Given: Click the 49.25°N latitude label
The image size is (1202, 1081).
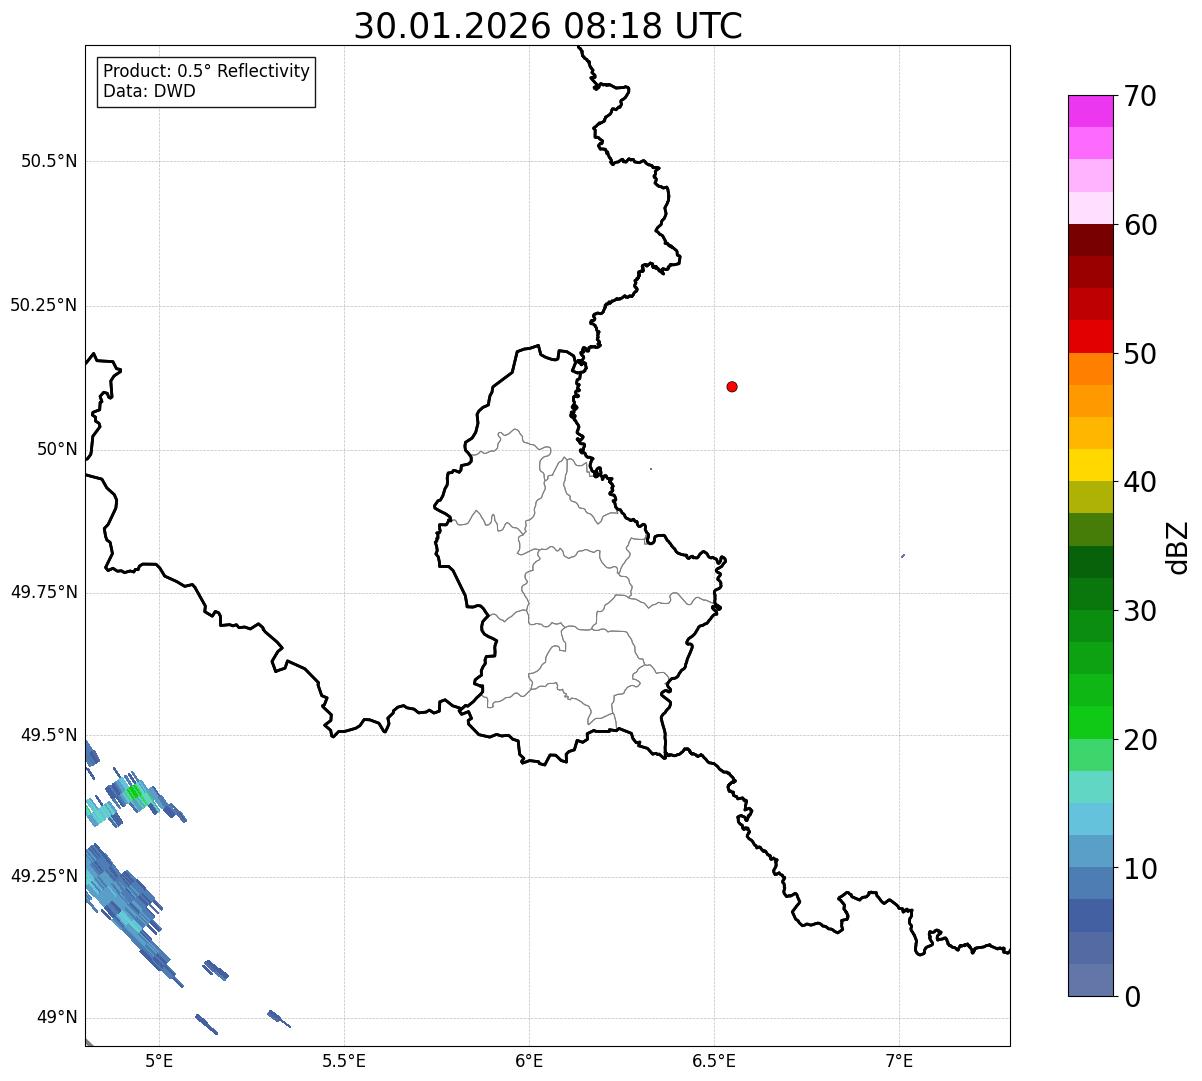Looking at the screenshot, I should pyautogui.click(x=44, y=876).
